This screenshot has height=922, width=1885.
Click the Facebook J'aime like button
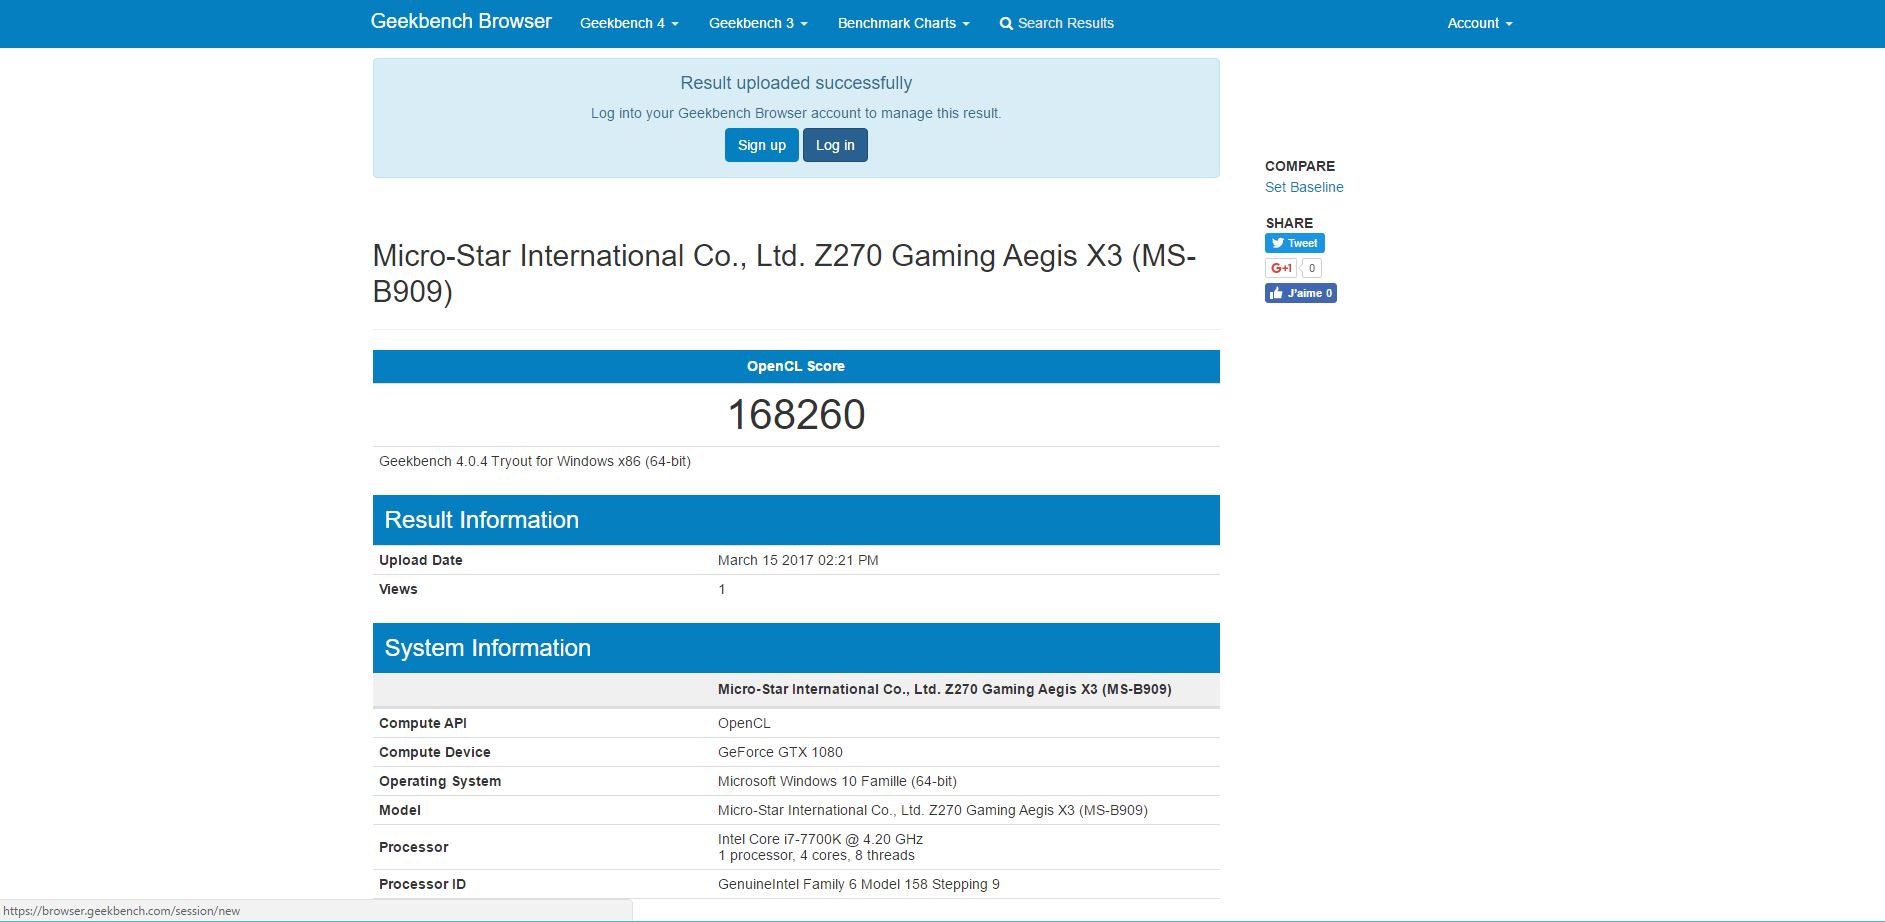(1301, 293)
